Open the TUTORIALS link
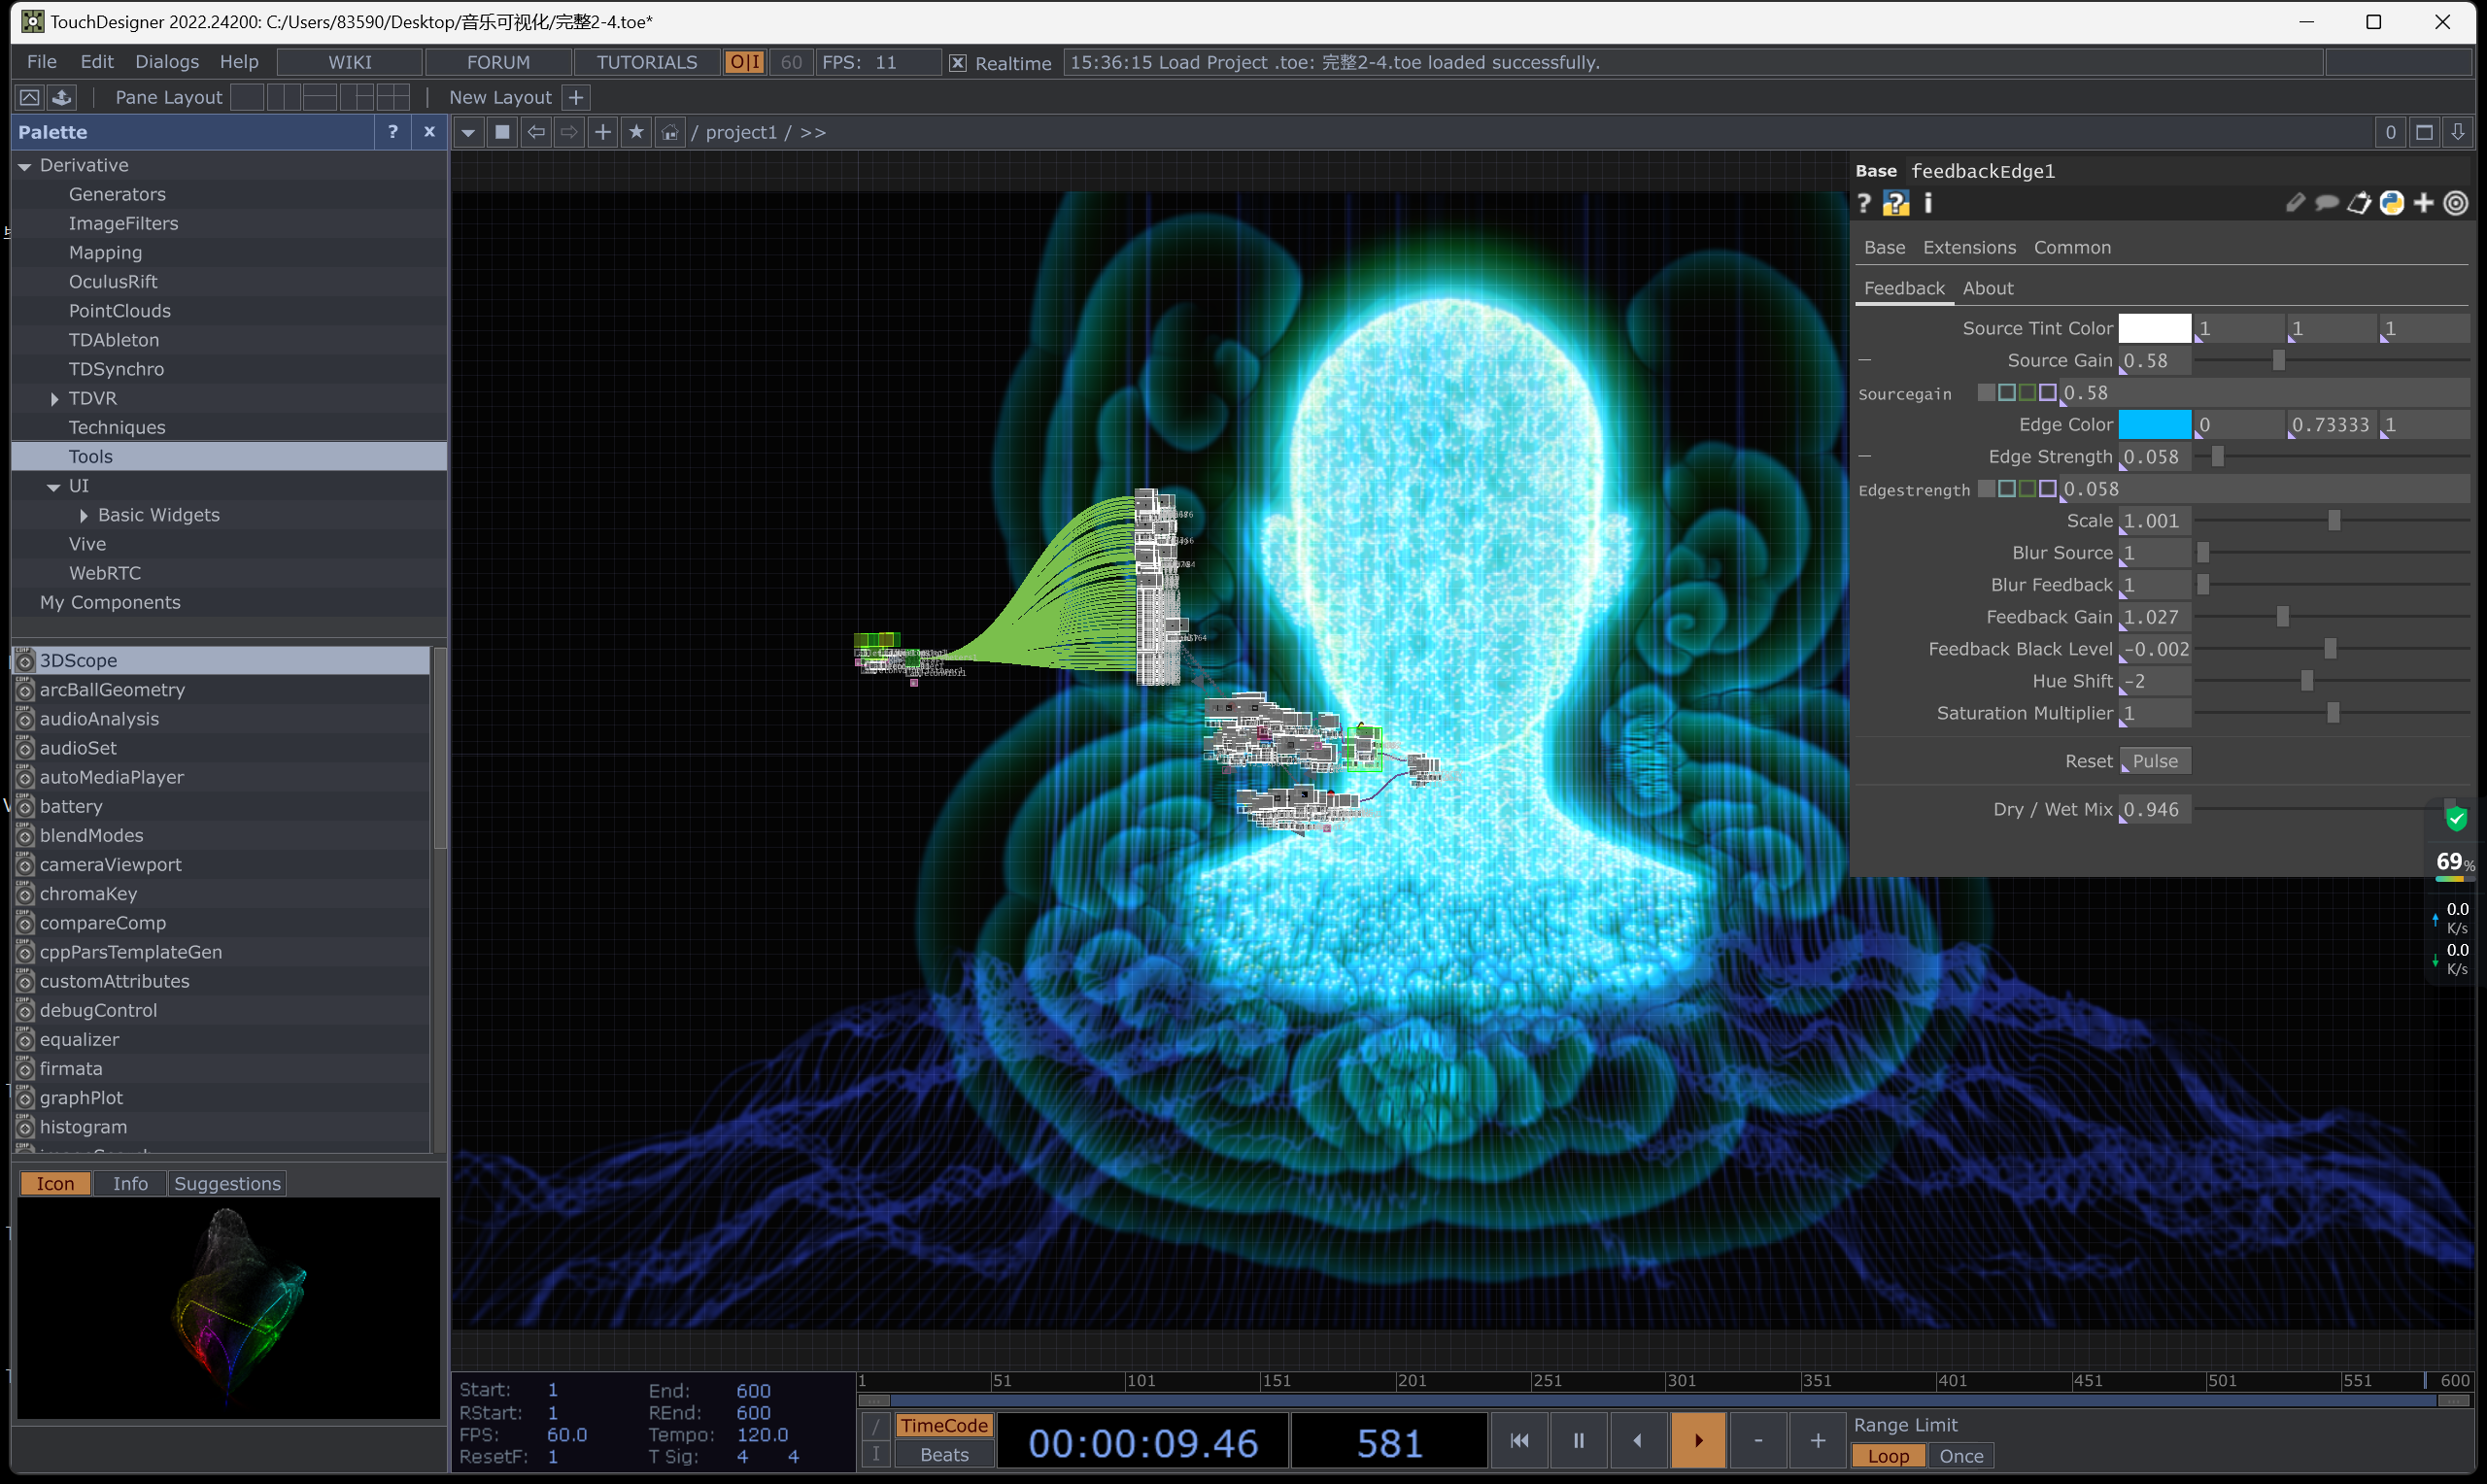Screen dimensions: 2487x1484 tap(646, 62)
